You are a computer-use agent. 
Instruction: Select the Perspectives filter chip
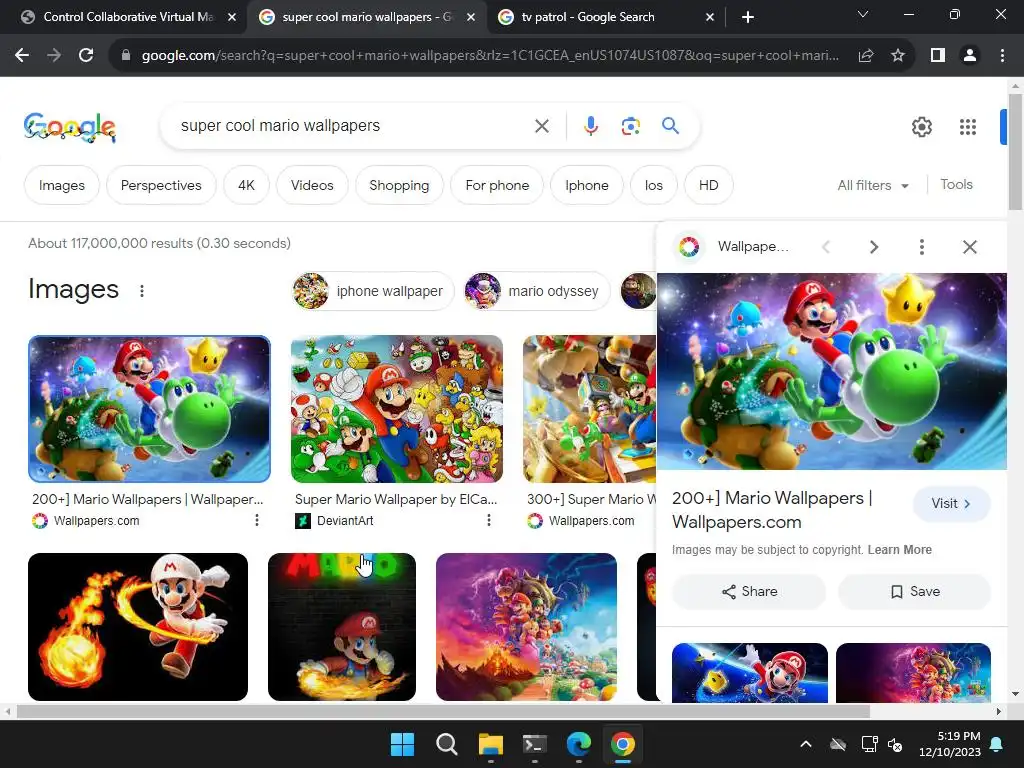(x=161, y=185)
